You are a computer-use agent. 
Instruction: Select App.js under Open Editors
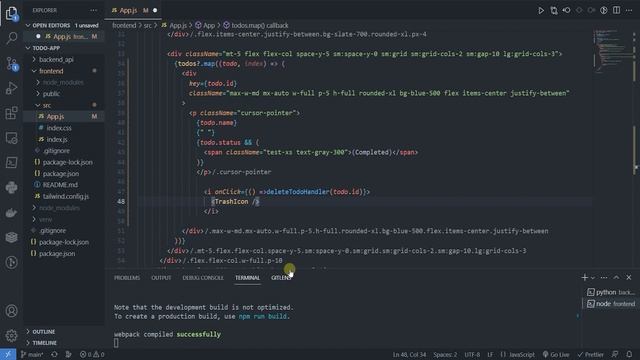[x=65, y=37]
